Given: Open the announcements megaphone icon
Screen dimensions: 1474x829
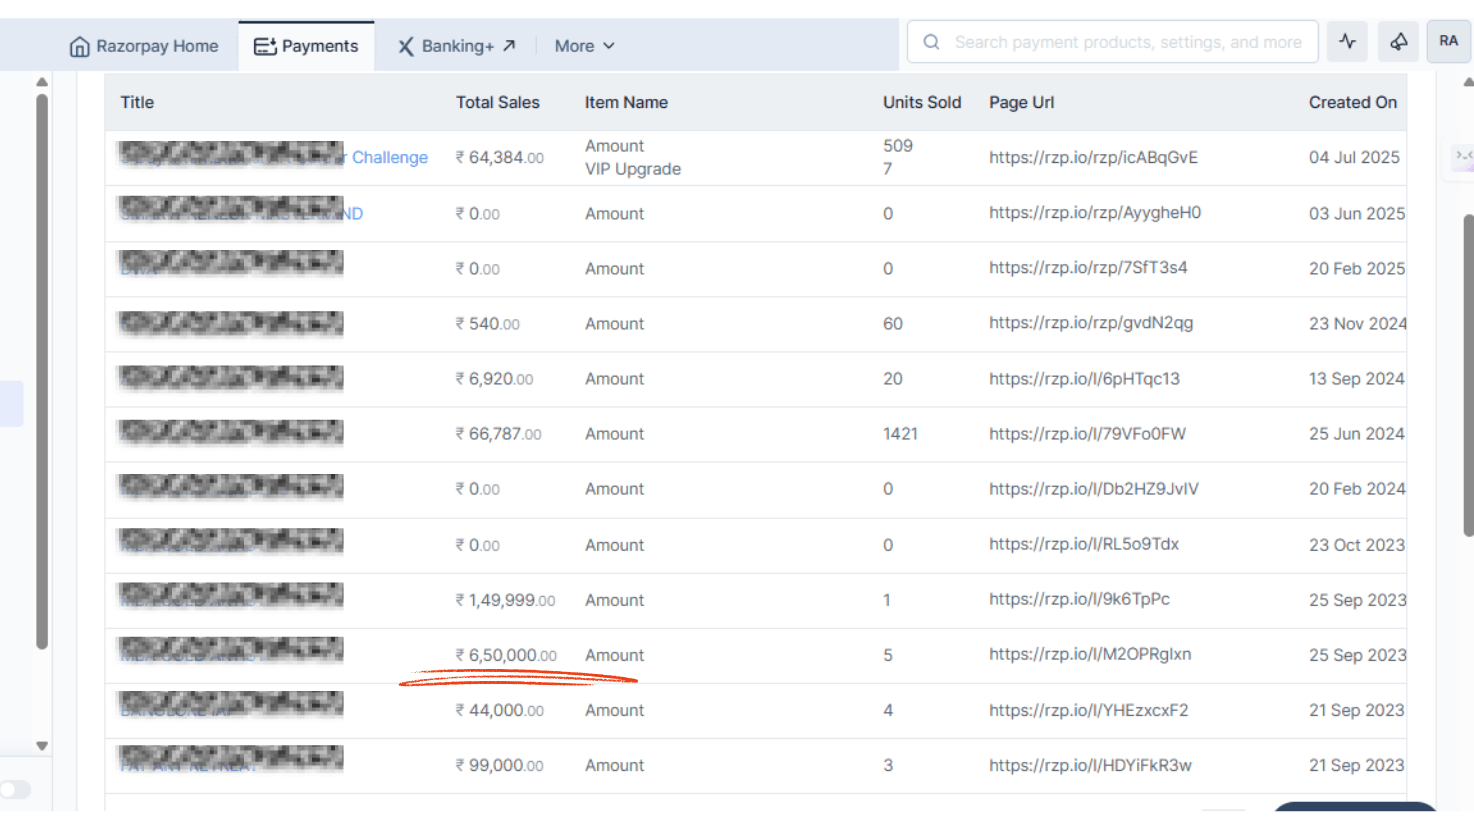Looking at the screenshot, I should click(x=1398, y=42).
